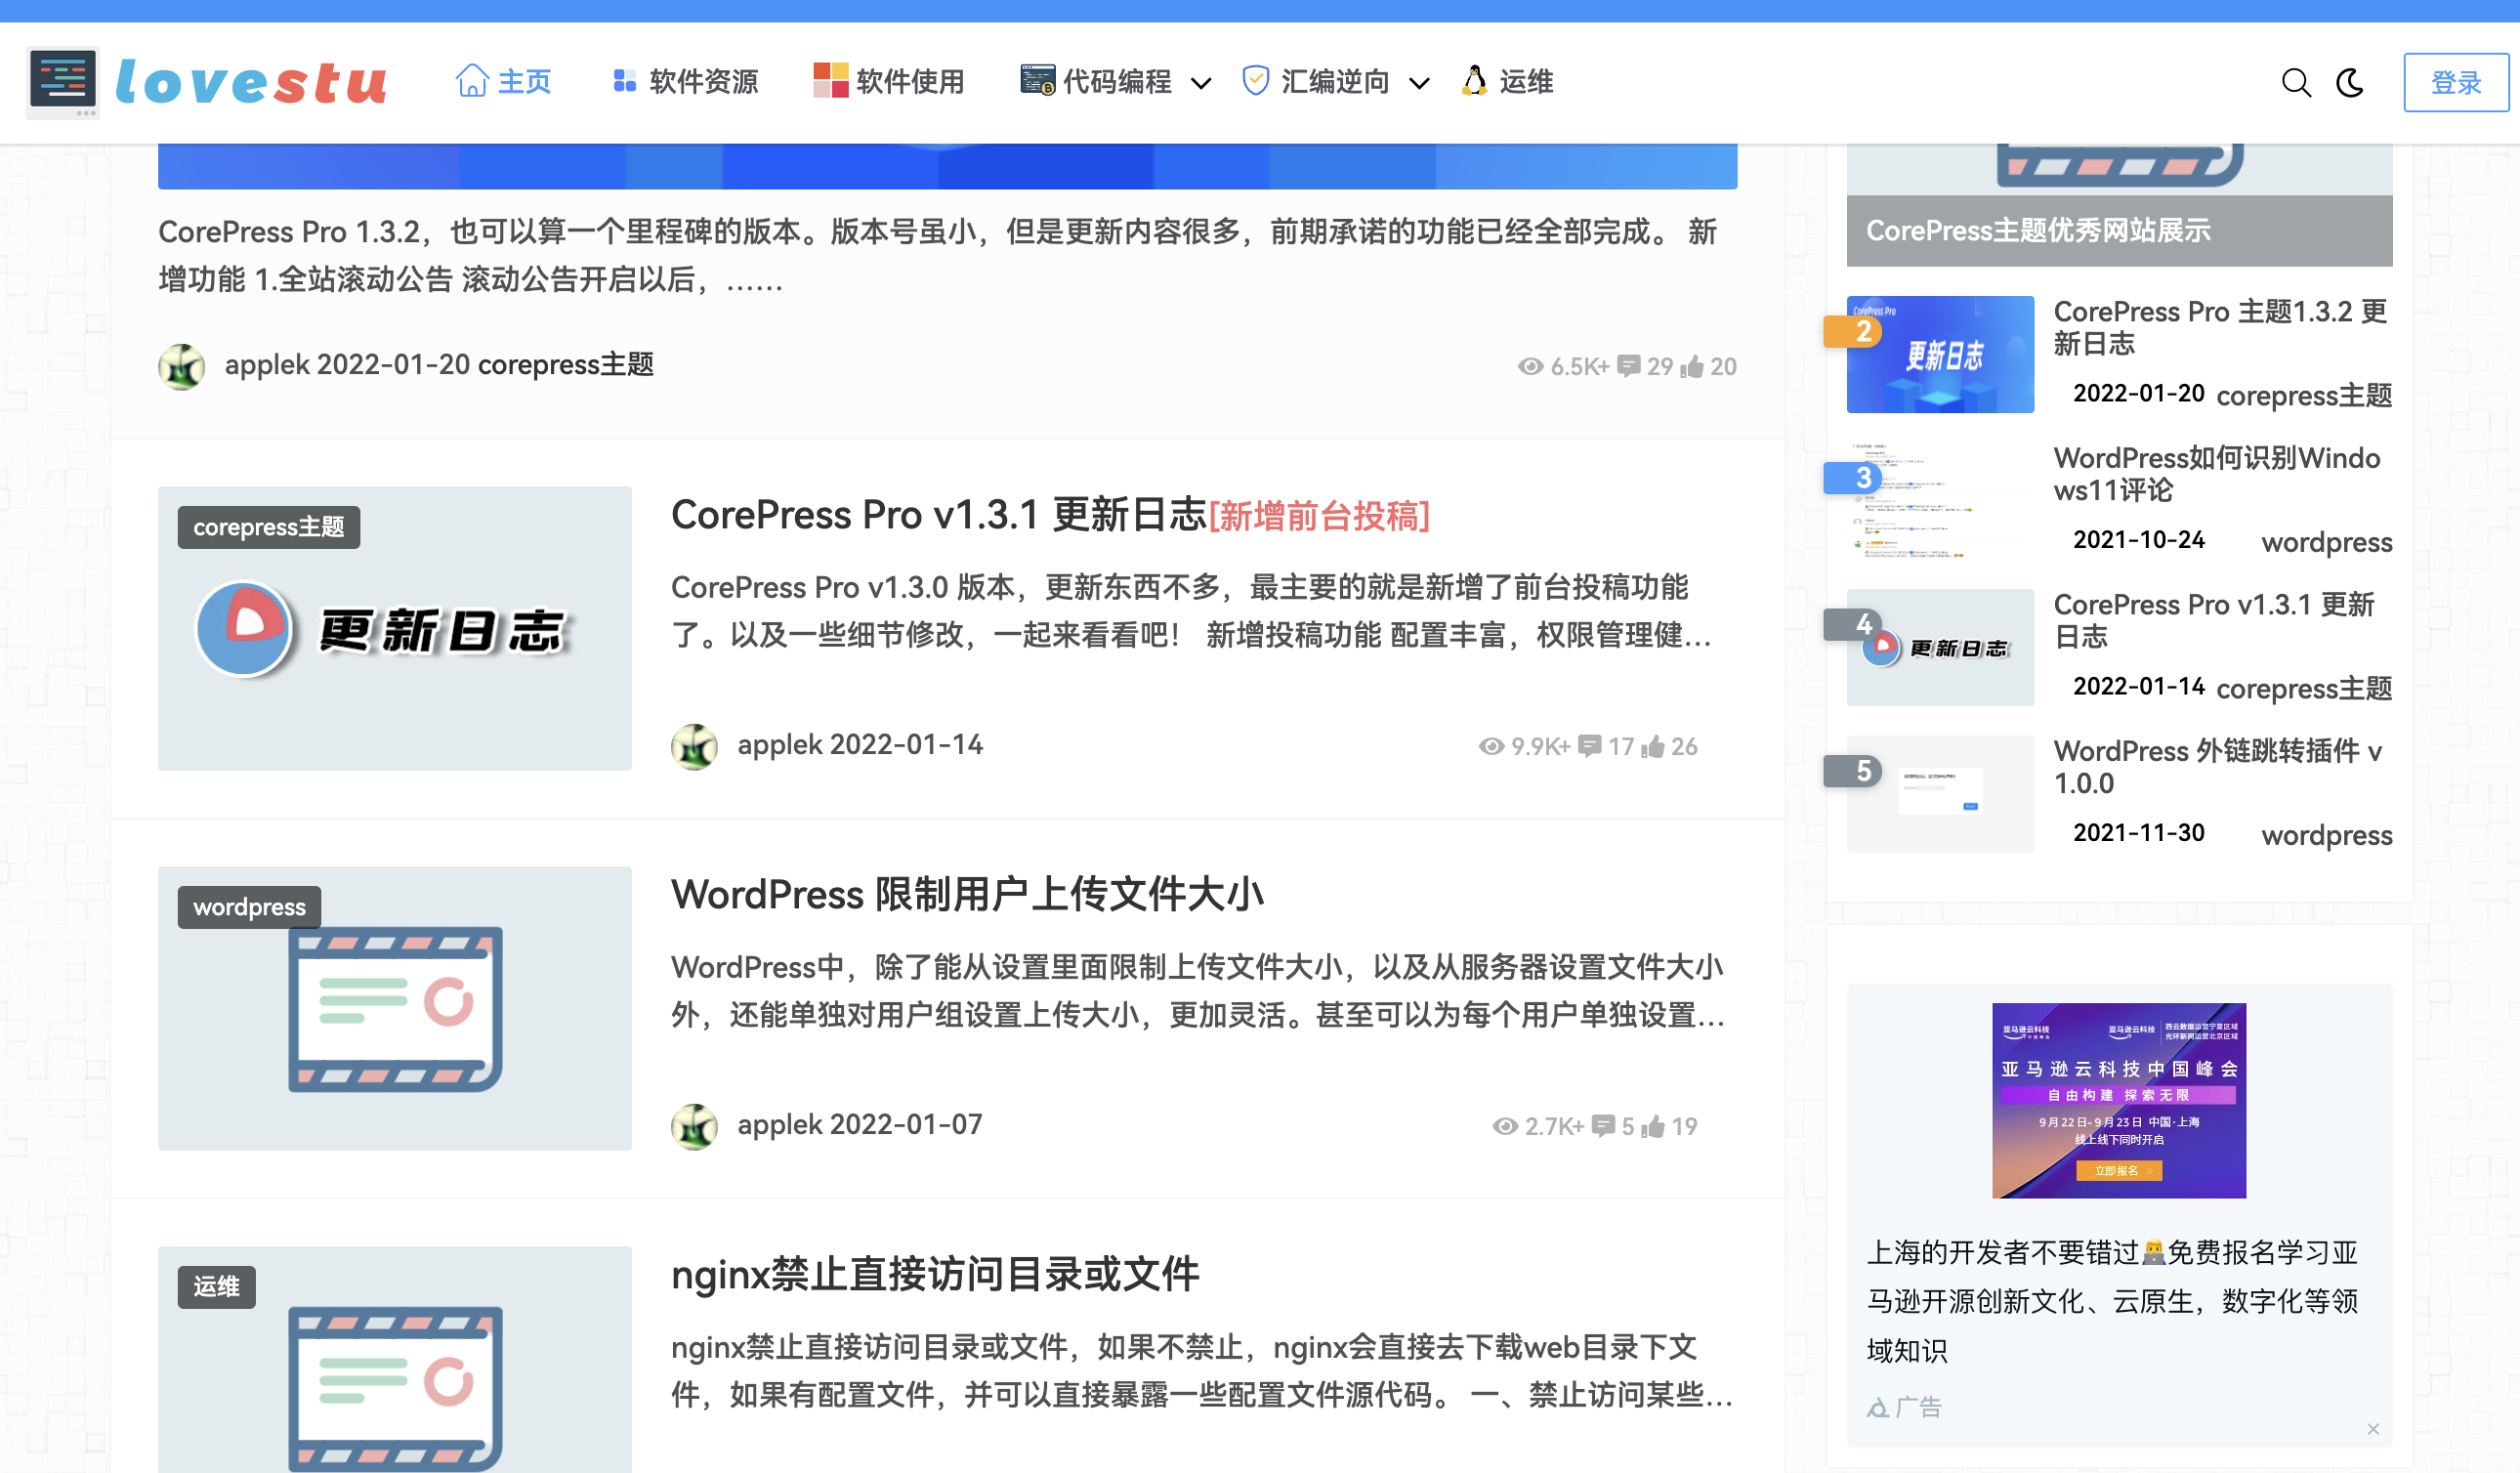Click thumbs-up icon on v1.3.1 post
2520x1473 pixels.
tap(1652, 747)
